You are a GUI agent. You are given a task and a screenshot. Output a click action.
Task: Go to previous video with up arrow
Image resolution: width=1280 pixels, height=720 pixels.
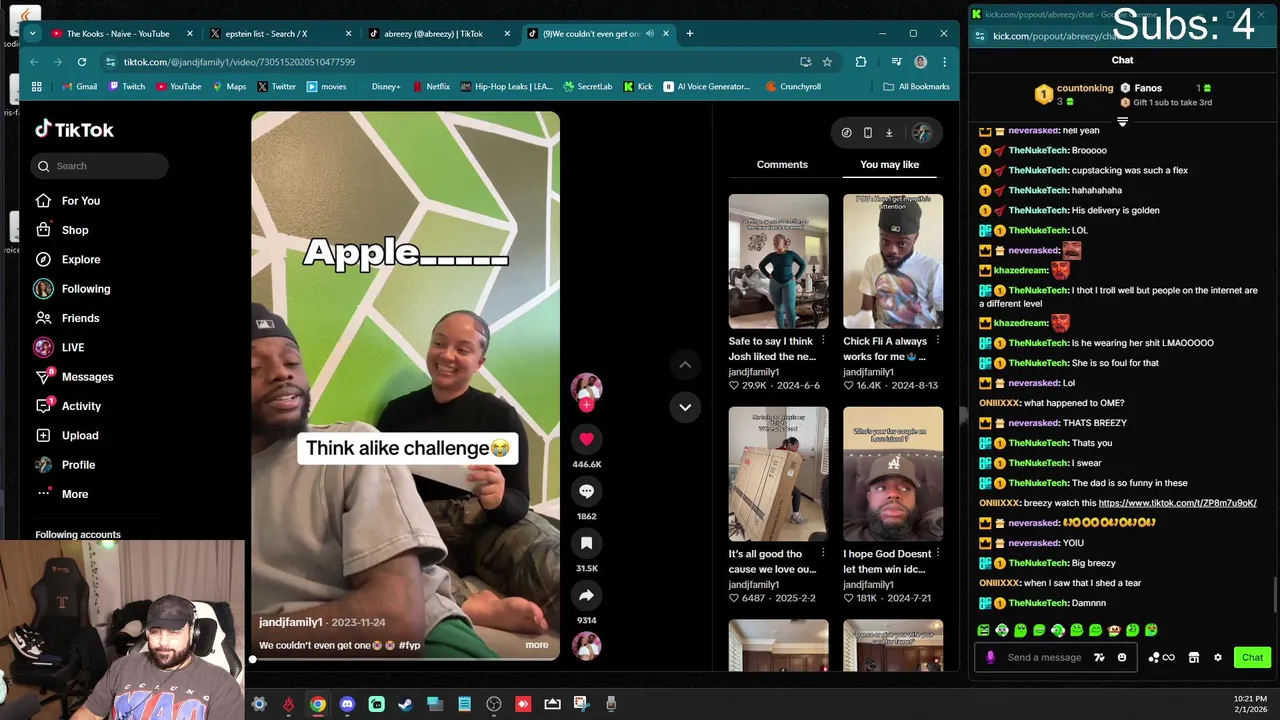(685, 365)
